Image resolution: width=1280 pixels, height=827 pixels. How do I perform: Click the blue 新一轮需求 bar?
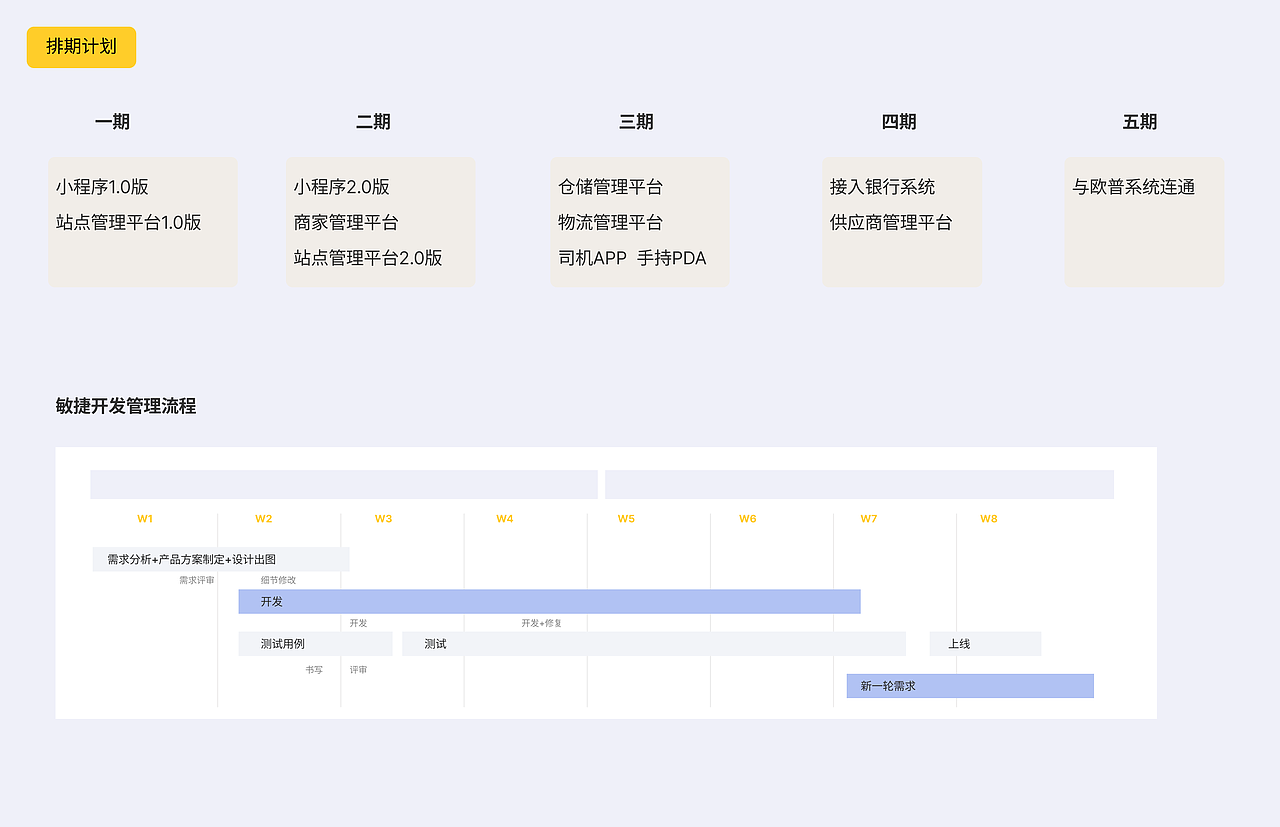(x=969, y=686)
